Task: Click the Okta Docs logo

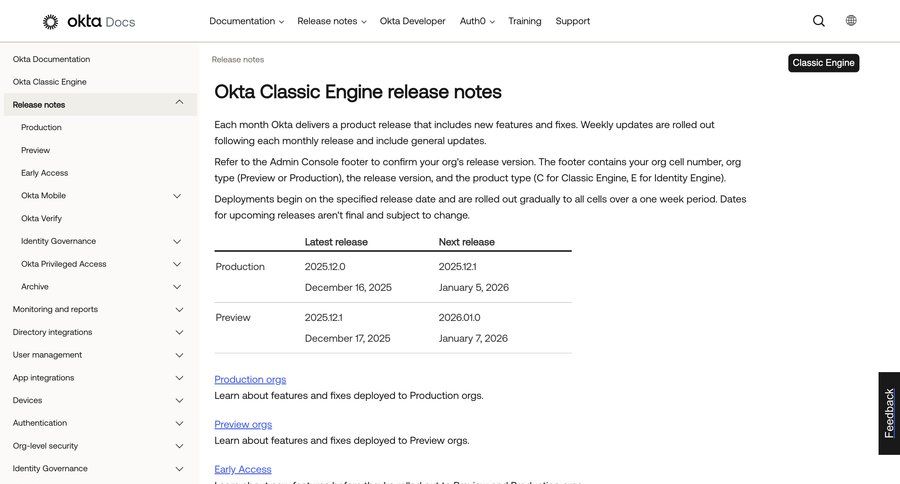Action: pos(88,21)
